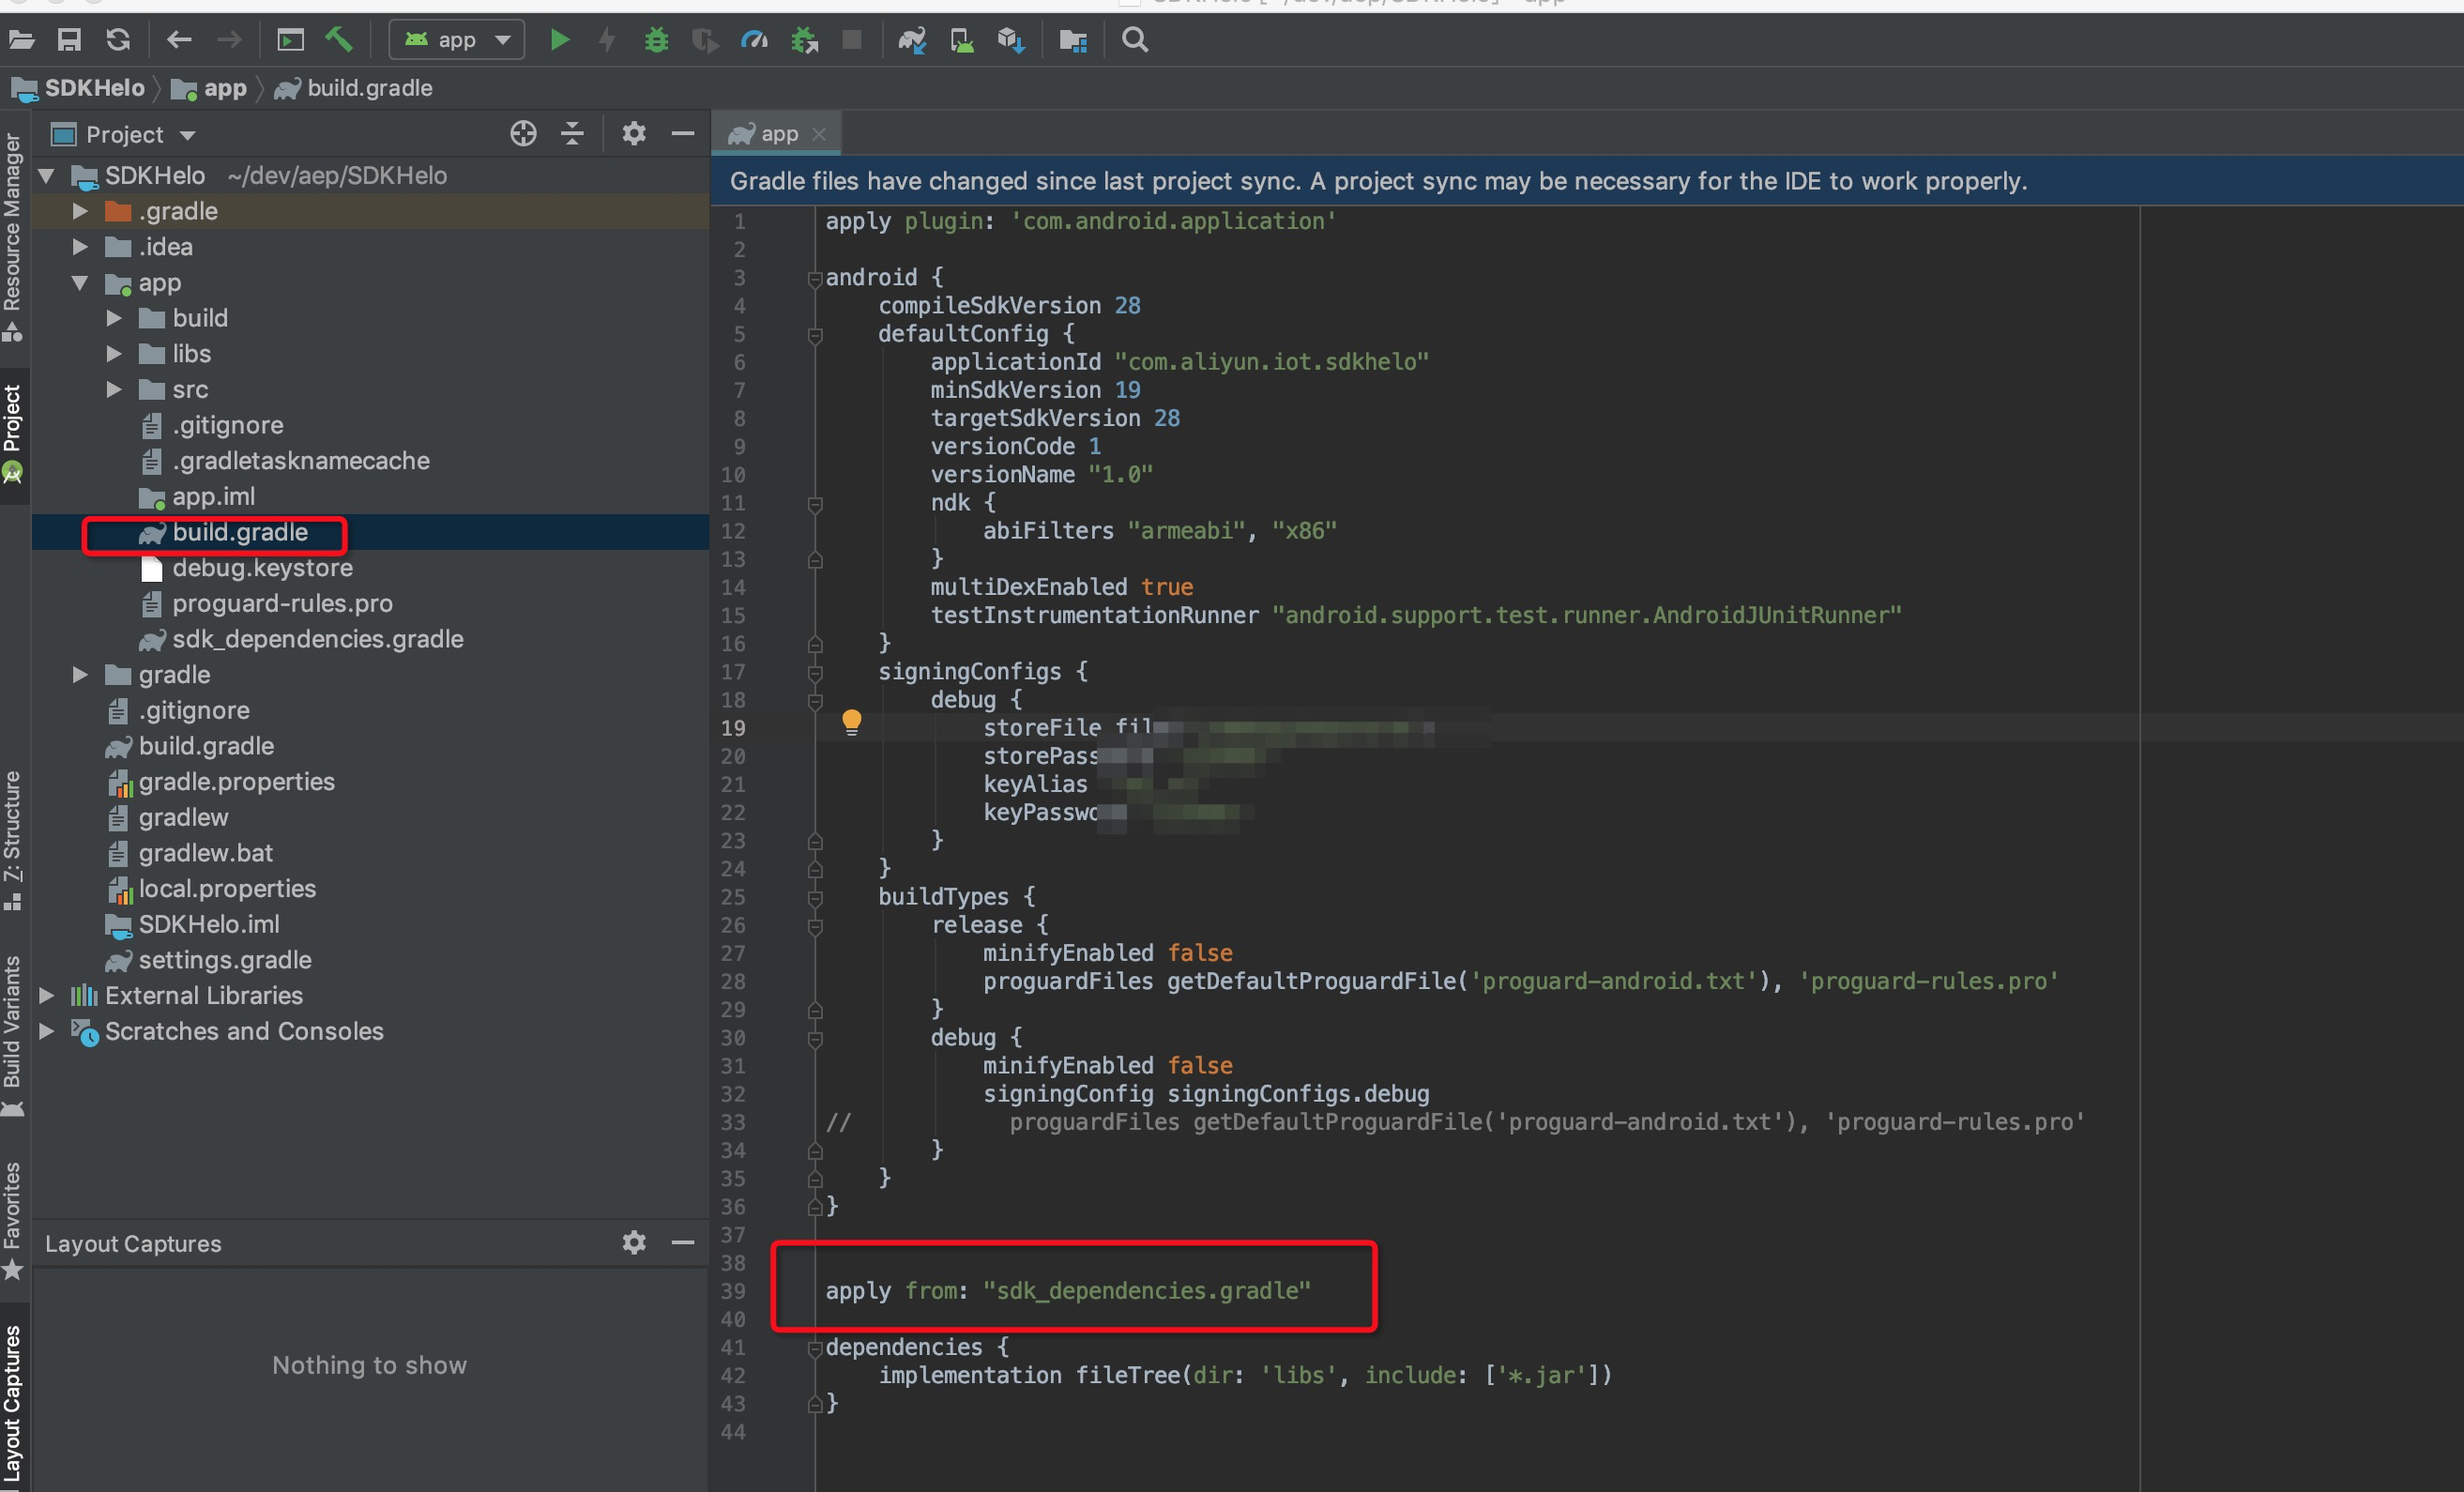This screenshot has height=1492, width=2464.
Task: Expand External Libraries node
Action: point(46,995)
